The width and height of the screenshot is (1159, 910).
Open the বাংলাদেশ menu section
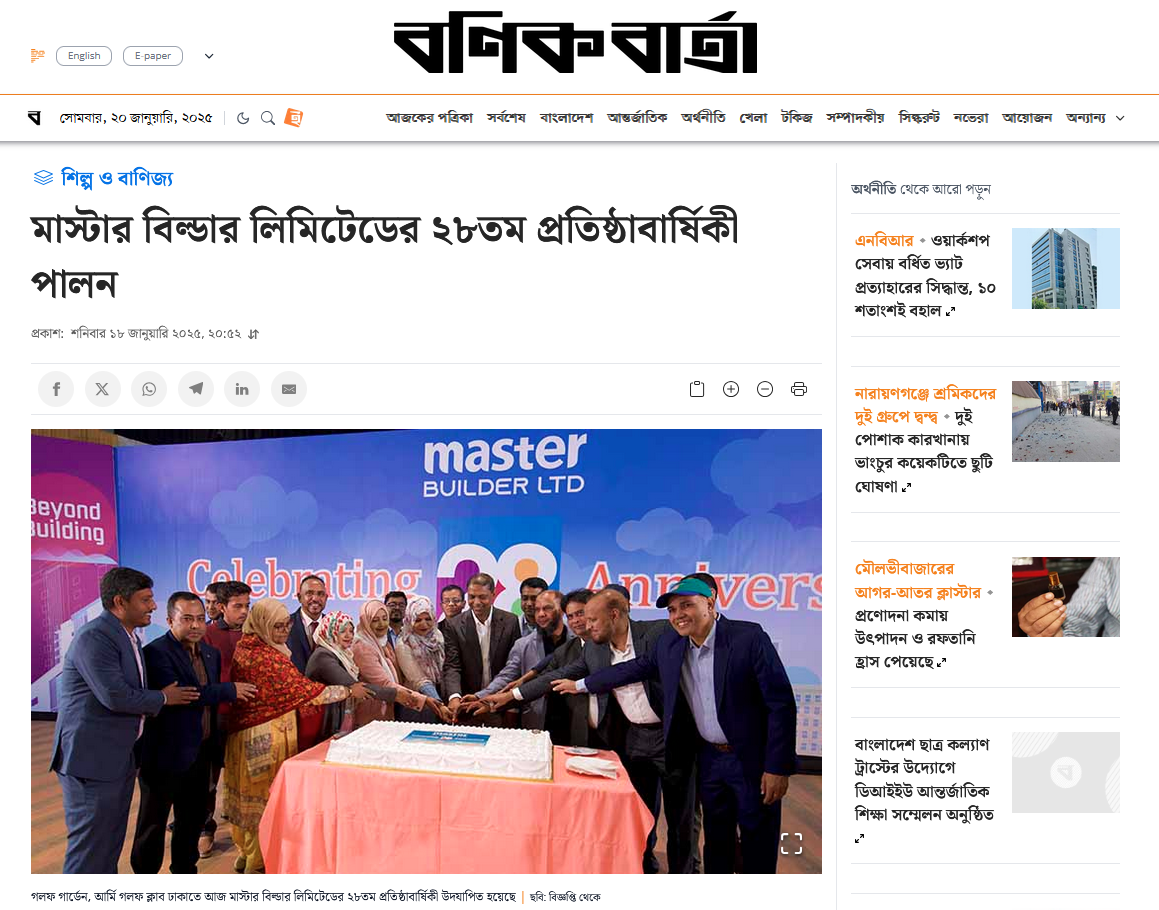tap(566, 118)
